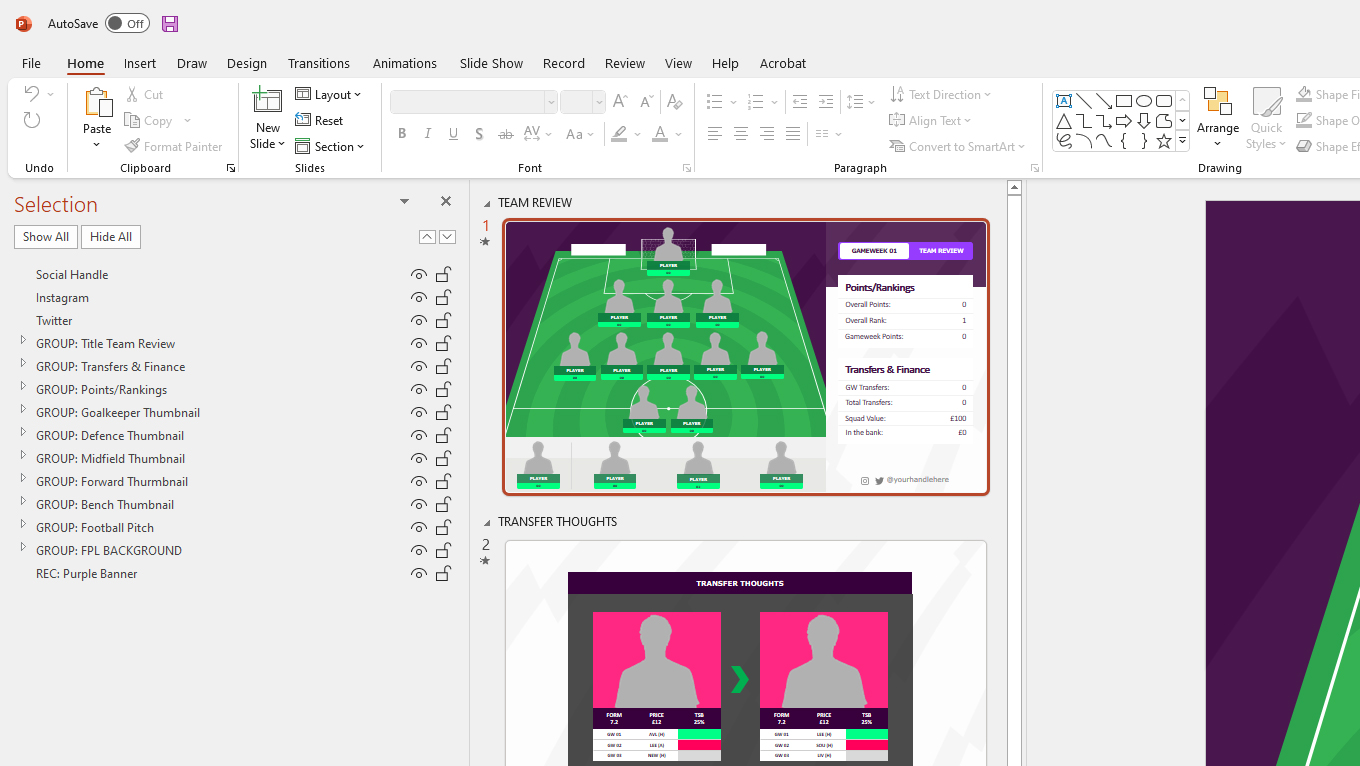Viewport: 1360px width, 766px height.
Task: Hide the Instagram shape via its eye toggle
Action: tap(419, 297)
